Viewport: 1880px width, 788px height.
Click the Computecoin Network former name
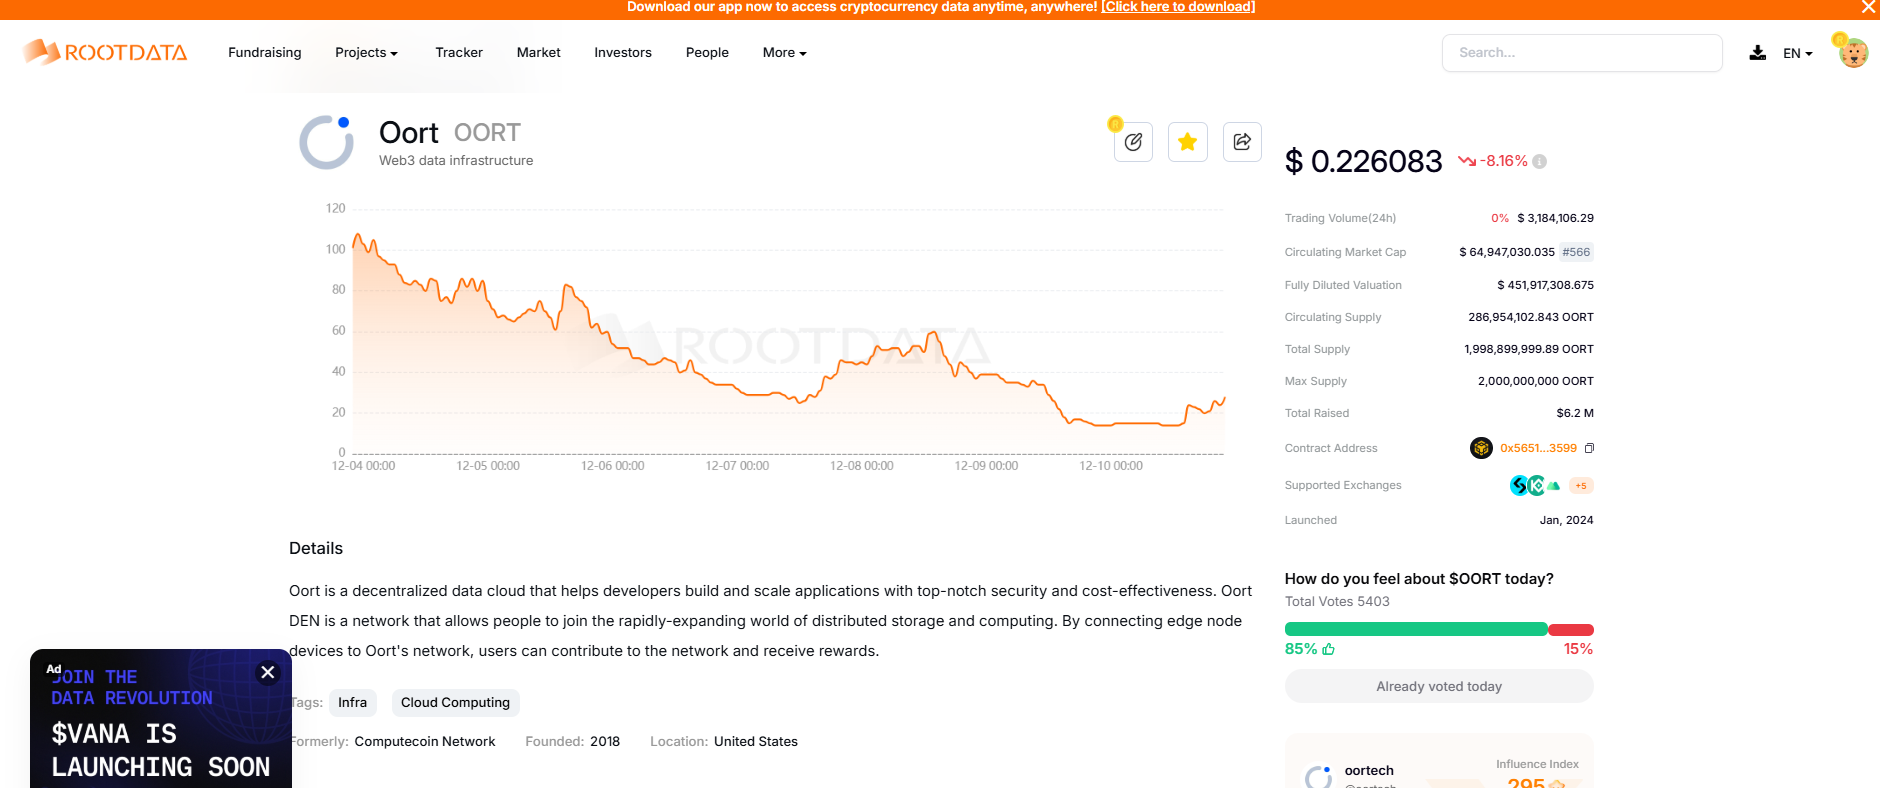(425, 742)
